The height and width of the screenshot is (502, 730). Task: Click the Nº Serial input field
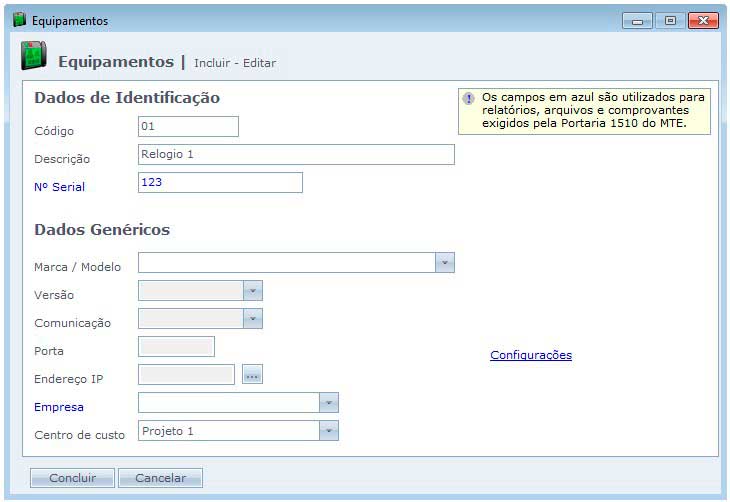point(220,182)
